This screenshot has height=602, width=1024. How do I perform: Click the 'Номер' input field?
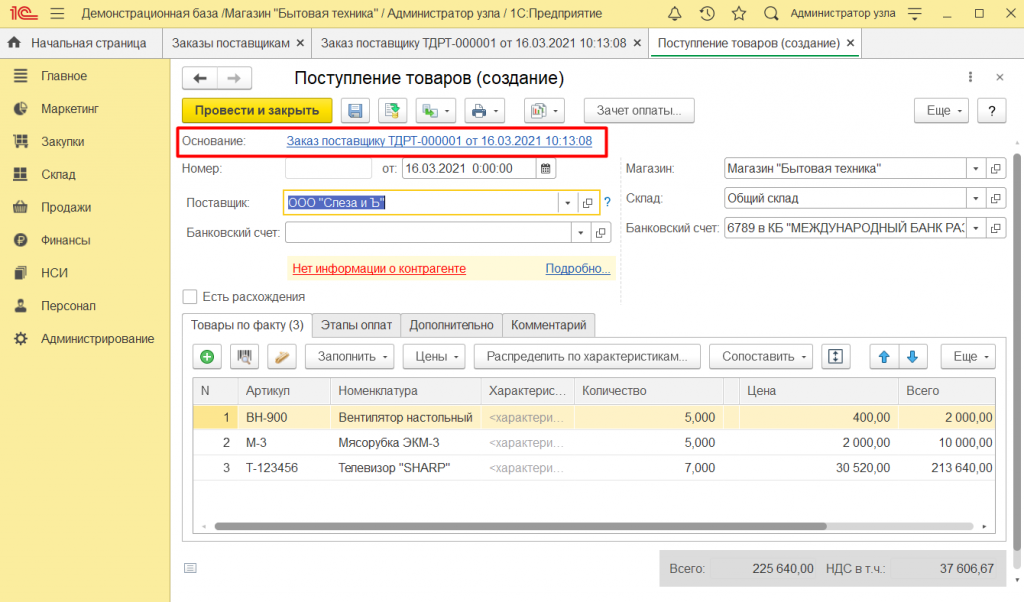(327, 169)
